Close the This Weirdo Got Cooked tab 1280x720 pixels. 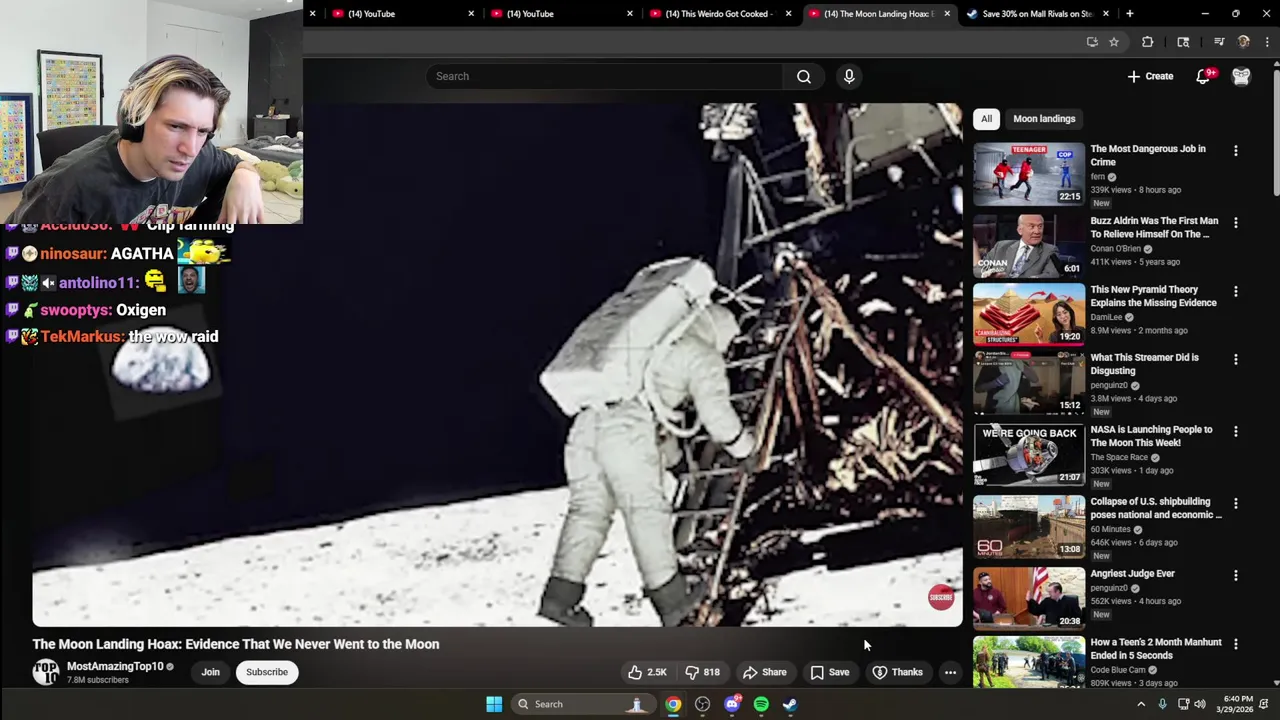pyautogui.click(x=788, y=14)
